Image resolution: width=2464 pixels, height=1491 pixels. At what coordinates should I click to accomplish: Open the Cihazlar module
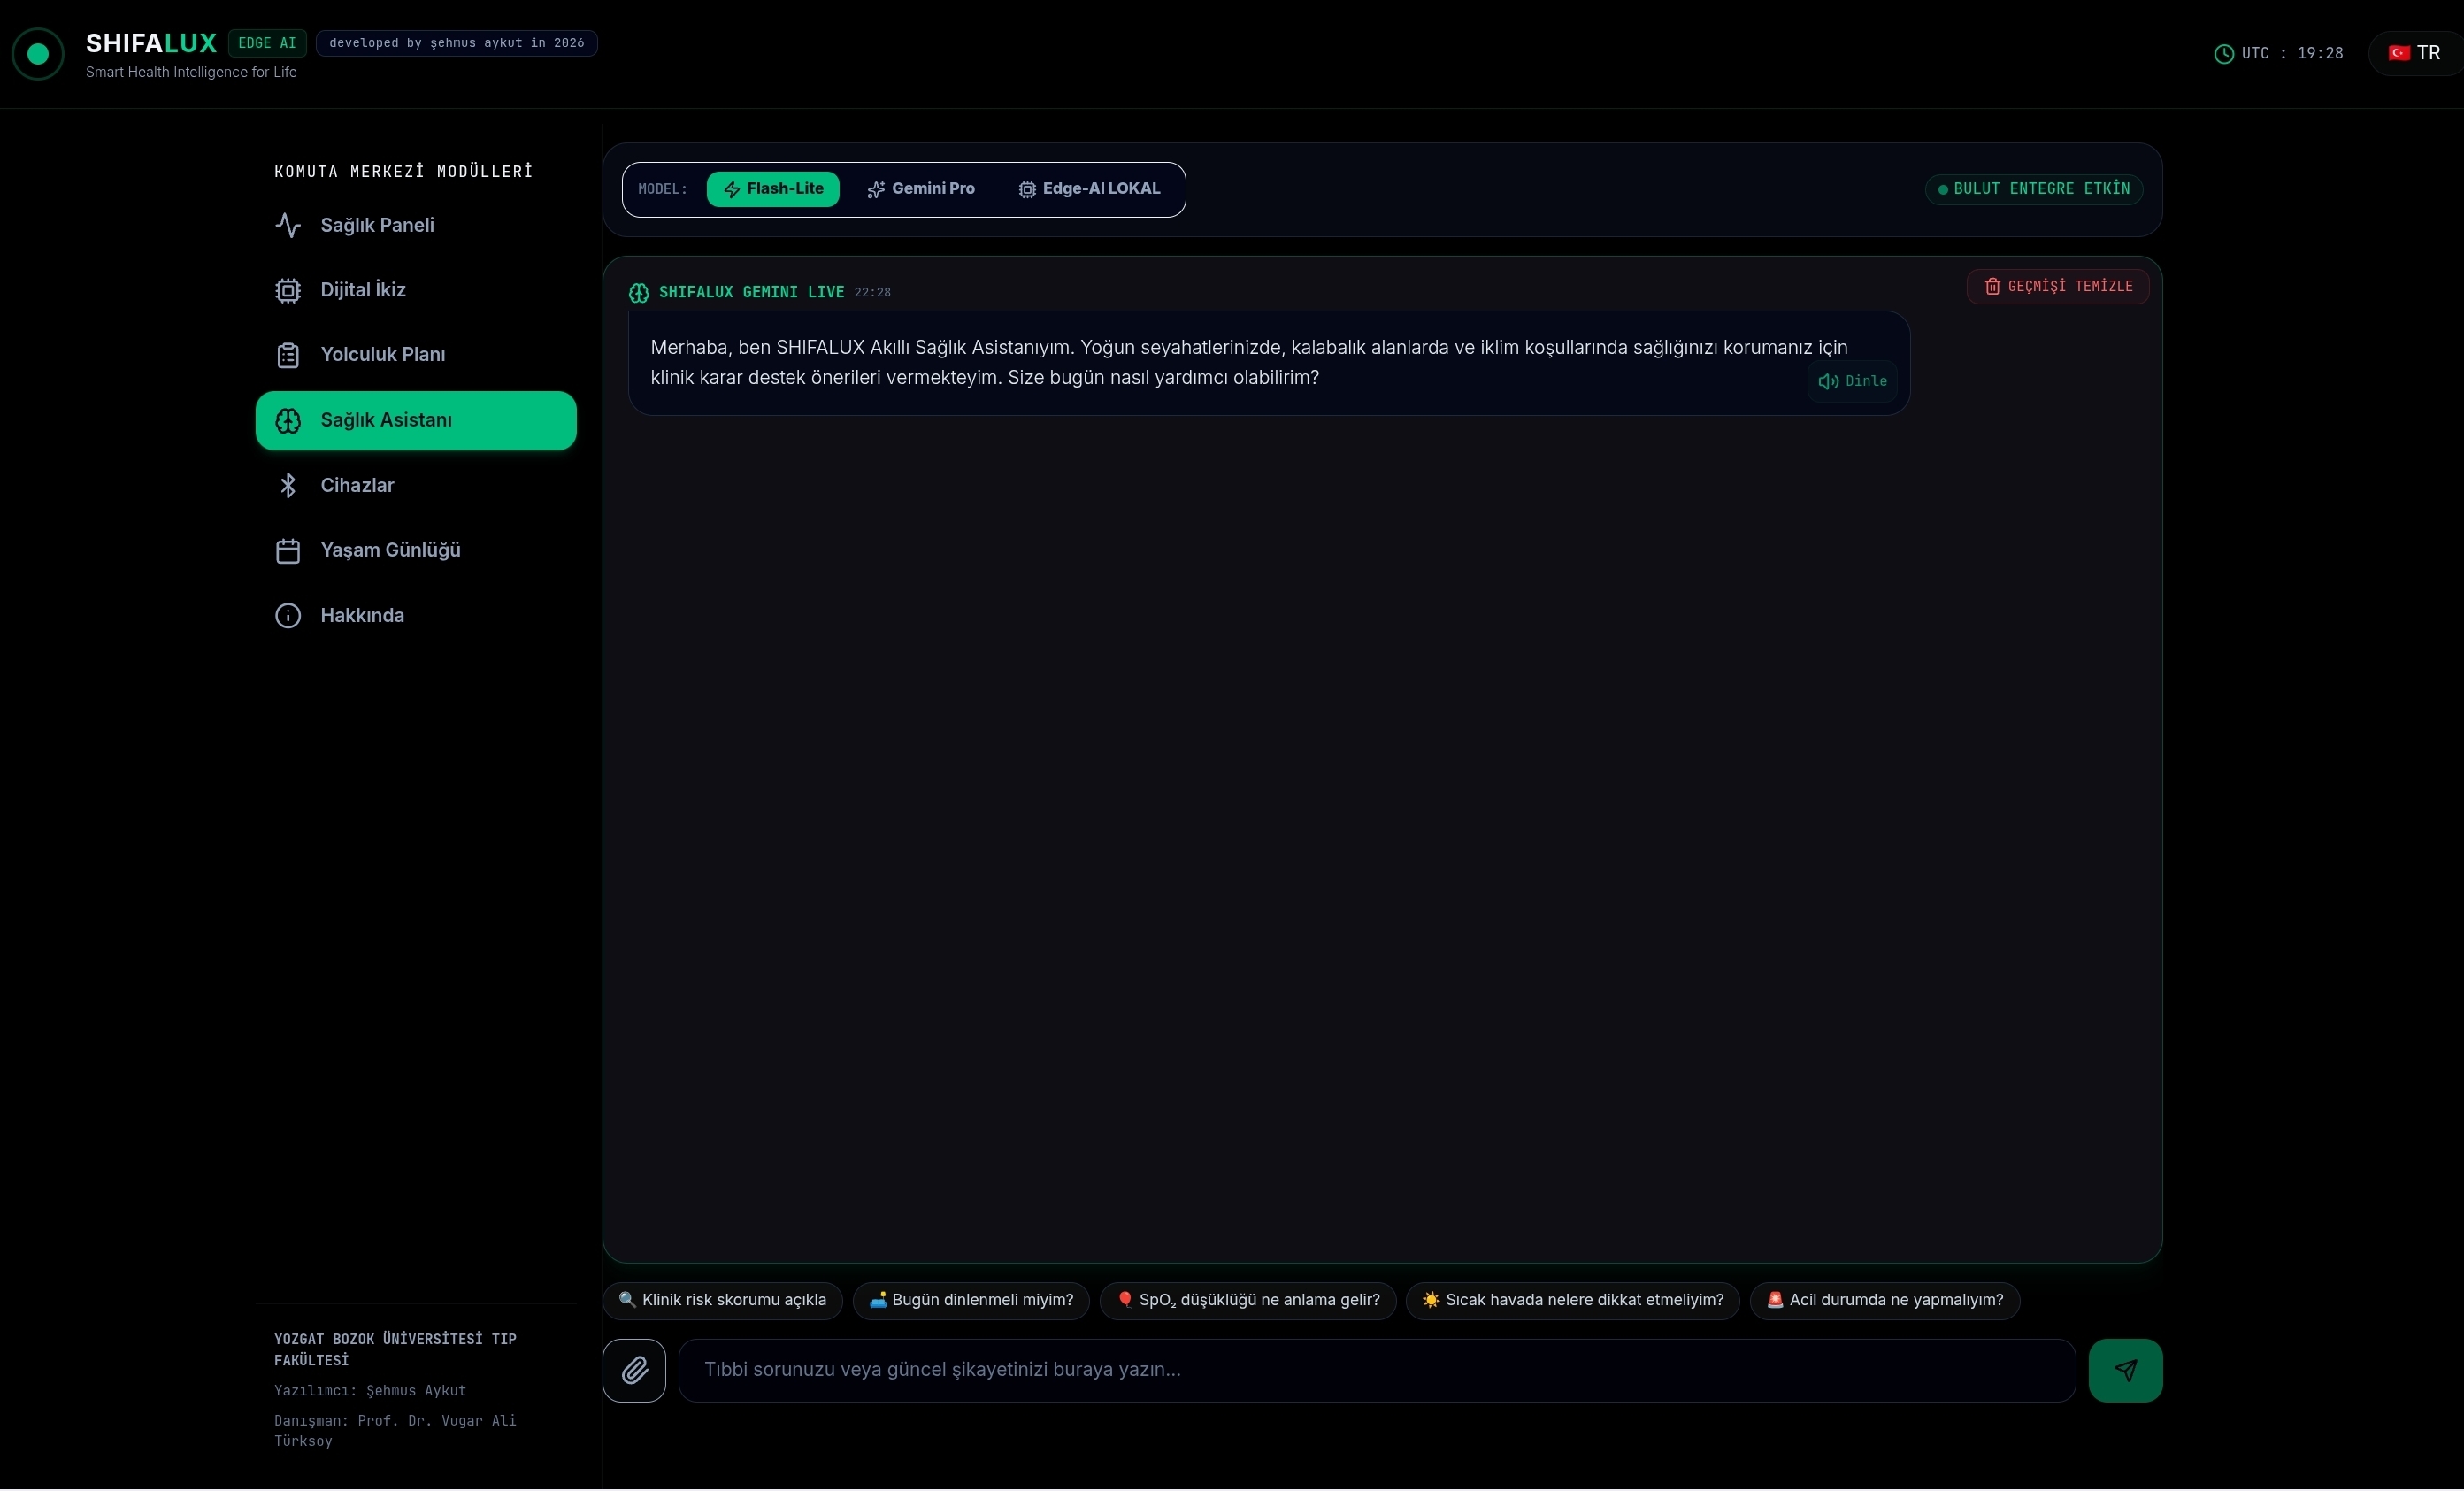click(416, 486)
